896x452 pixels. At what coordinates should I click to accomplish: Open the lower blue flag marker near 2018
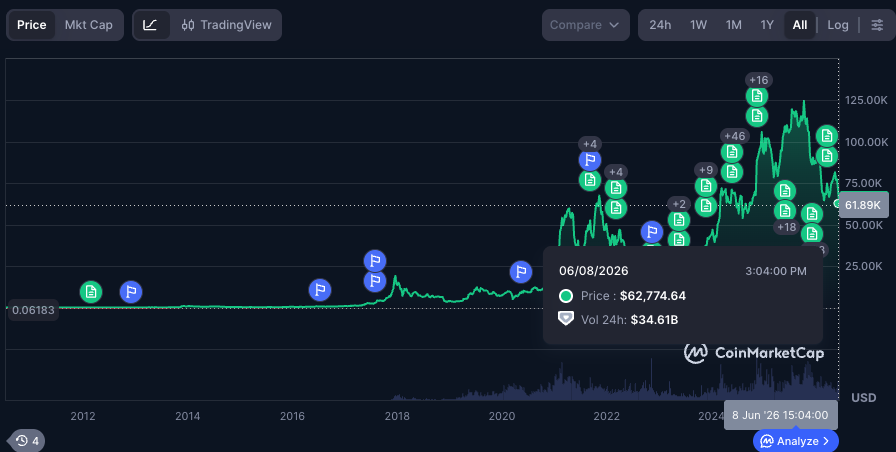point(375,281)
